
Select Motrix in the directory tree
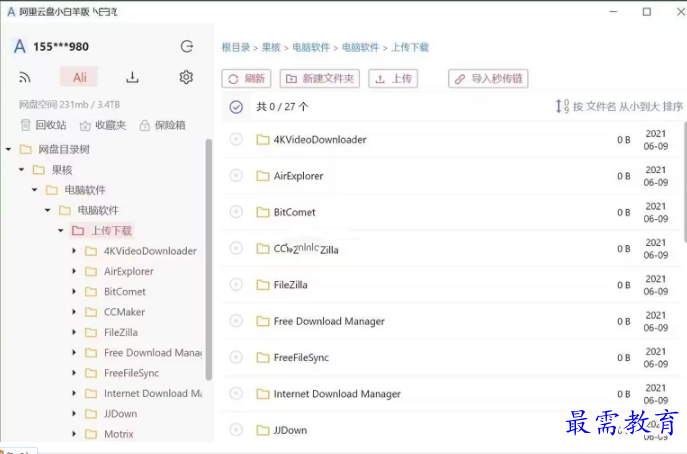coord(119,434)
